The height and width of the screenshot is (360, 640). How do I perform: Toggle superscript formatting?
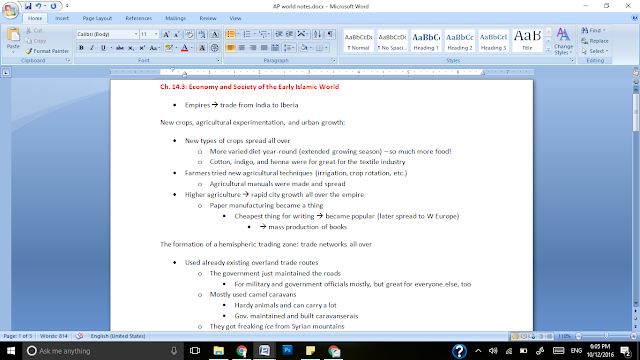(142, 48)
